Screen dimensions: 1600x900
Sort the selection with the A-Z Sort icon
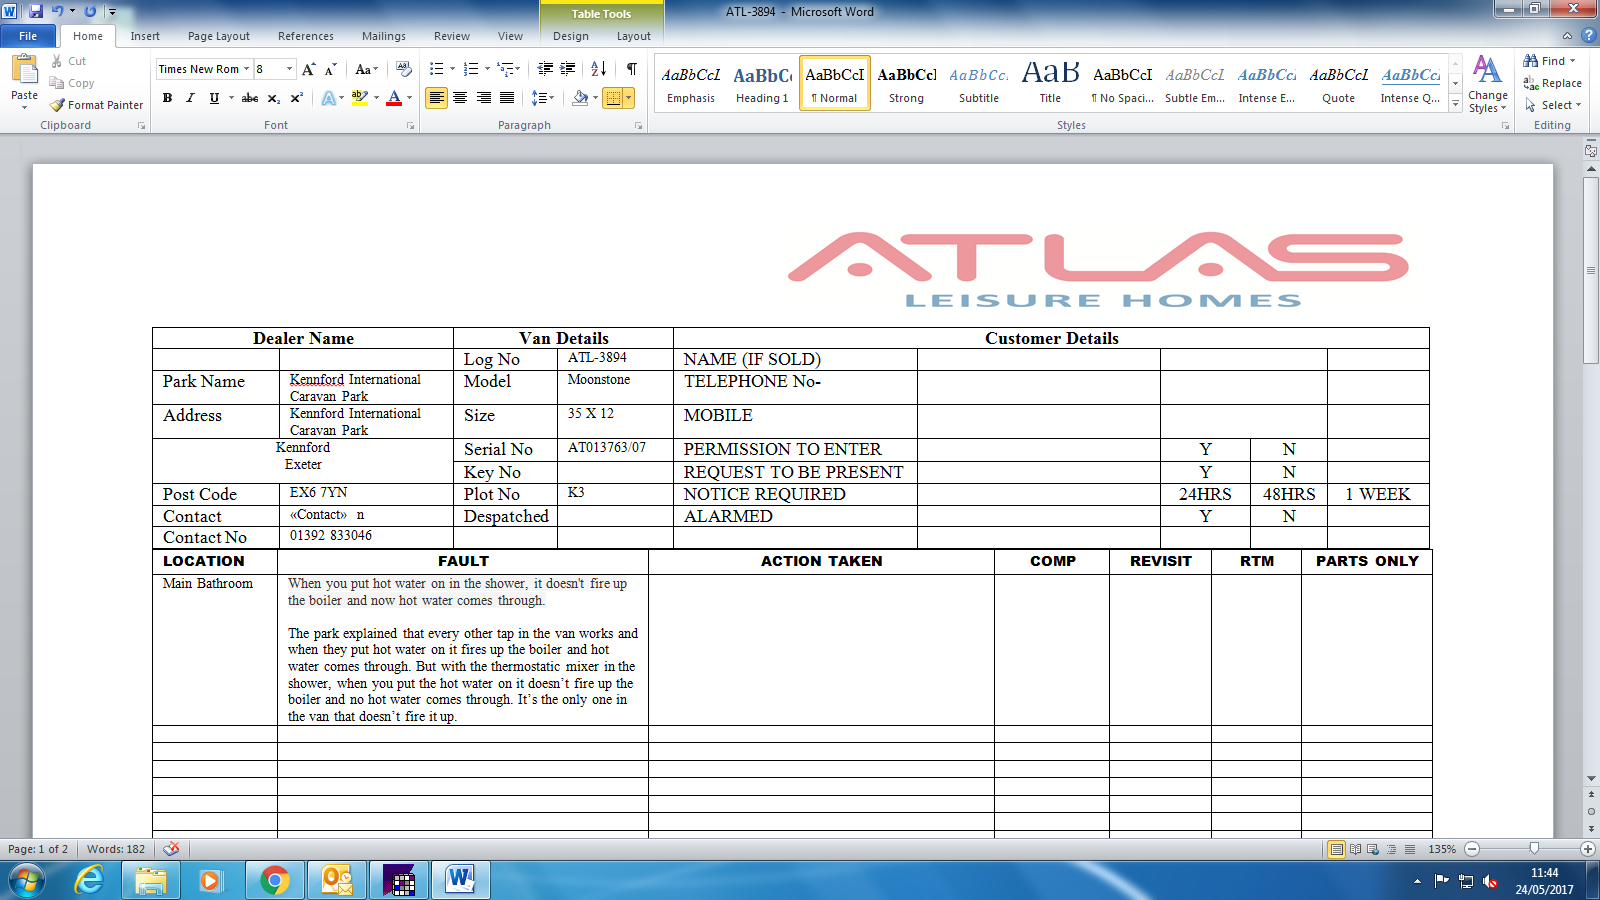[x=599, y=69]
